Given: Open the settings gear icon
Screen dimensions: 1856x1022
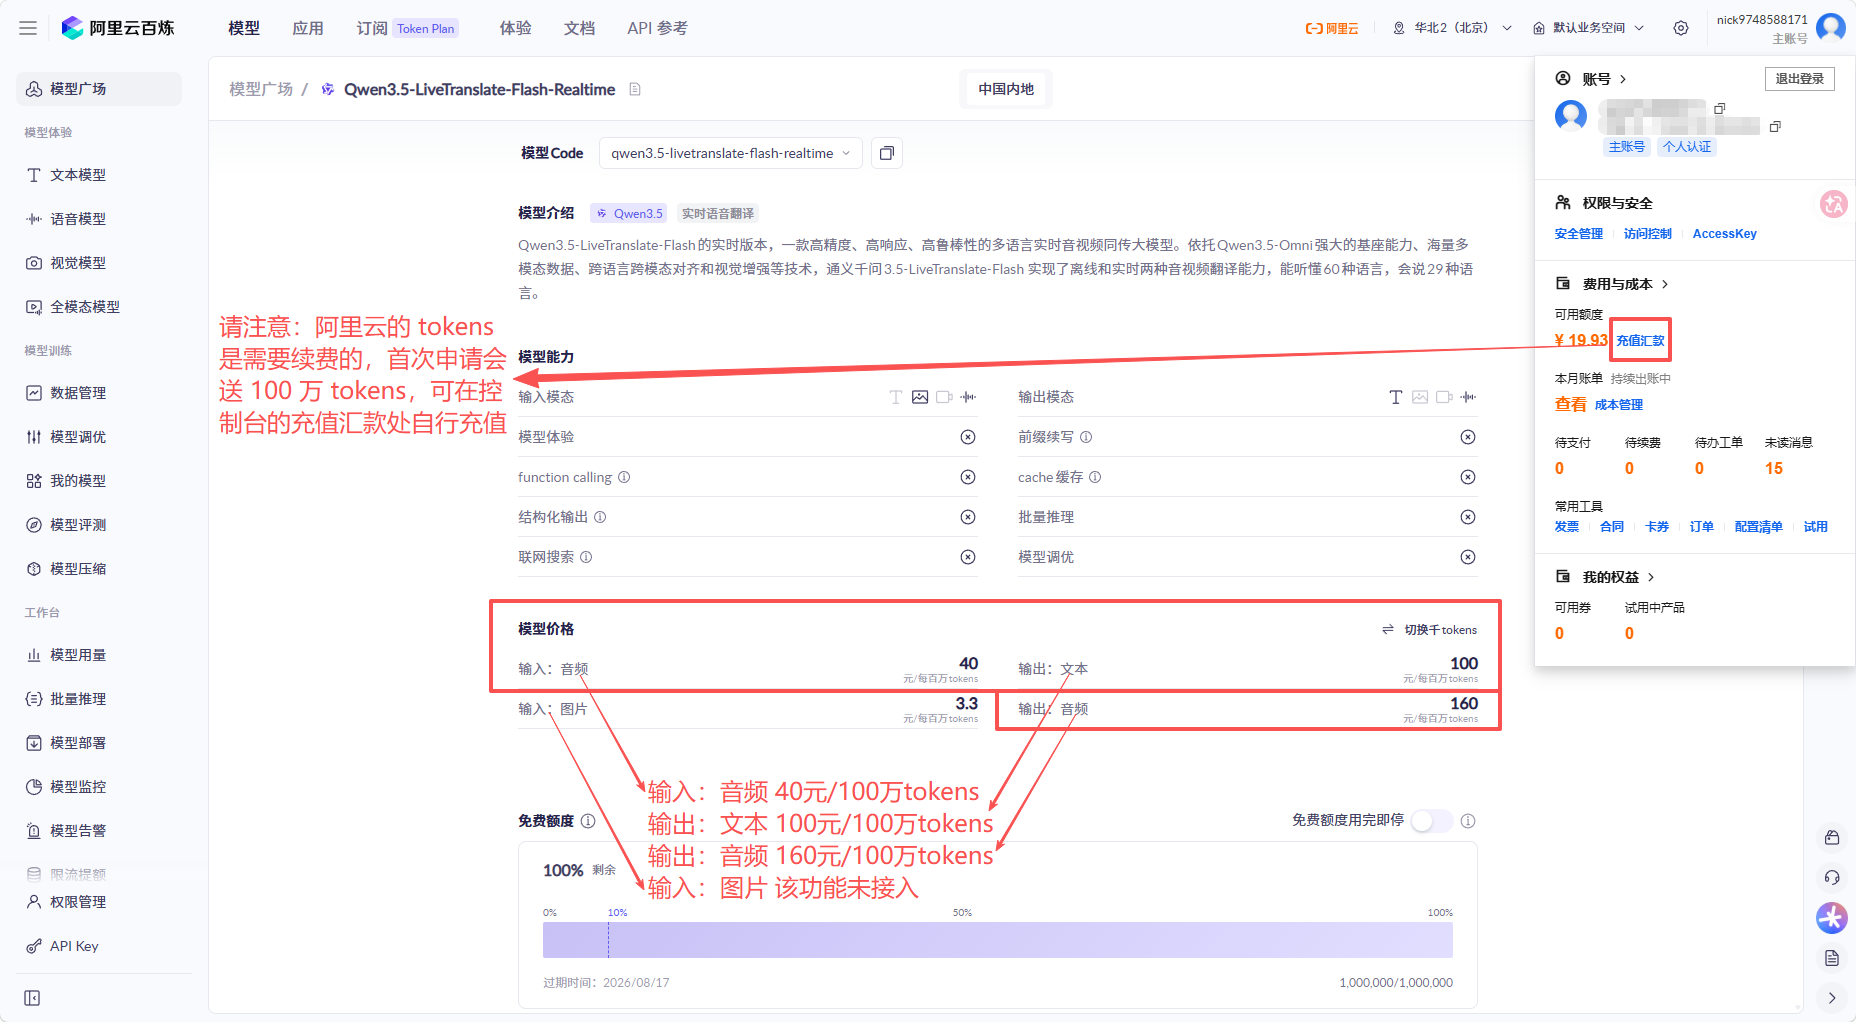Looking at the screenshot, I should [1681, 28].
